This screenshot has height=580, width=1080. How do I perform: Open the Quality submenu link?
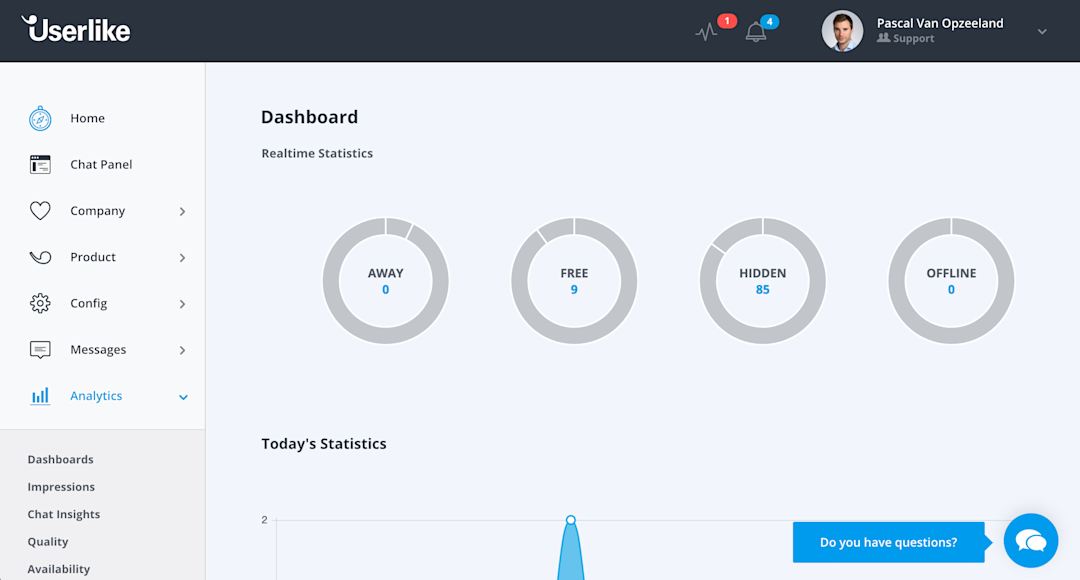click(x=48, y=542)
